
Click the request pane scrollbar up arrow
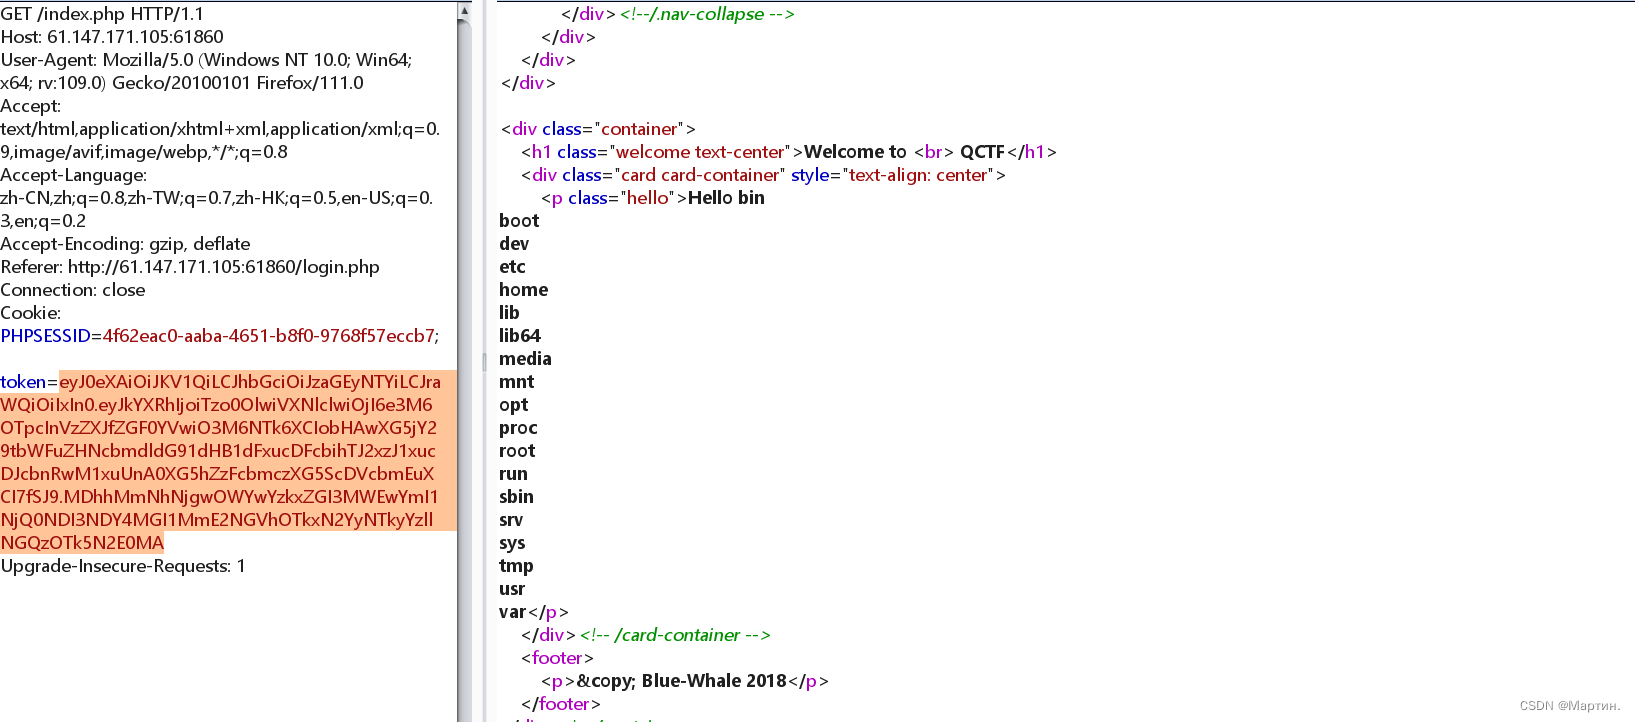pos(464,11)
